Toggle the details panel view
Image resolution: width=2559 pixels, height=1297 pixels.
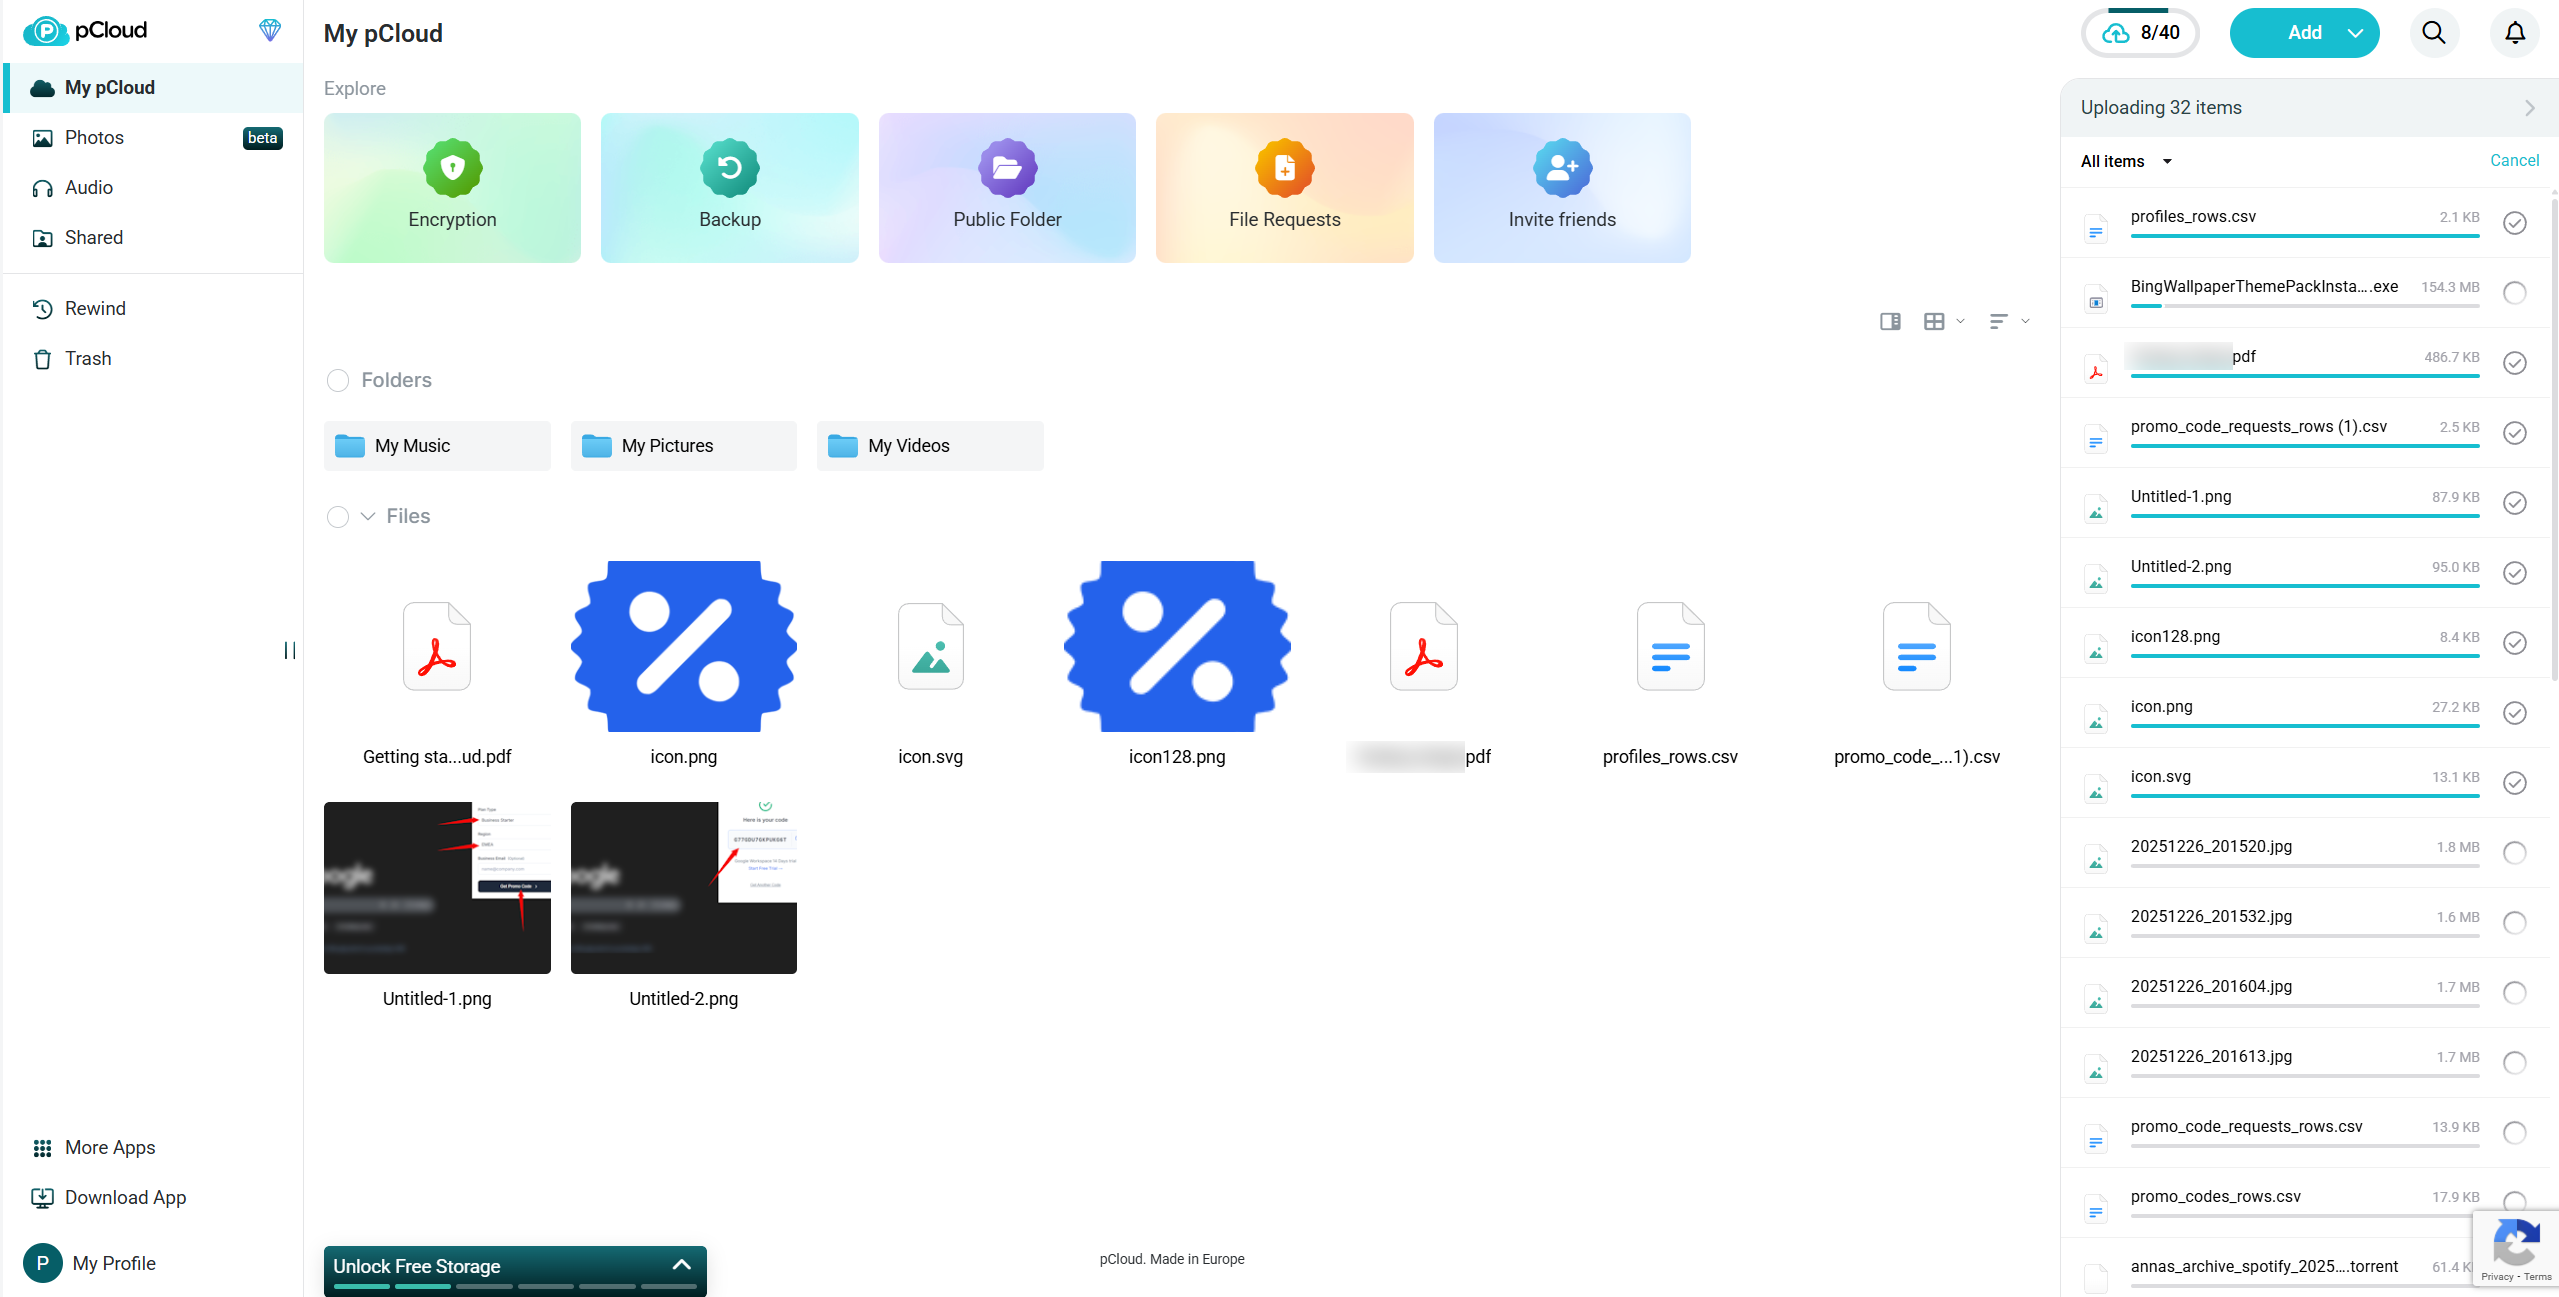pos(1889,321)
